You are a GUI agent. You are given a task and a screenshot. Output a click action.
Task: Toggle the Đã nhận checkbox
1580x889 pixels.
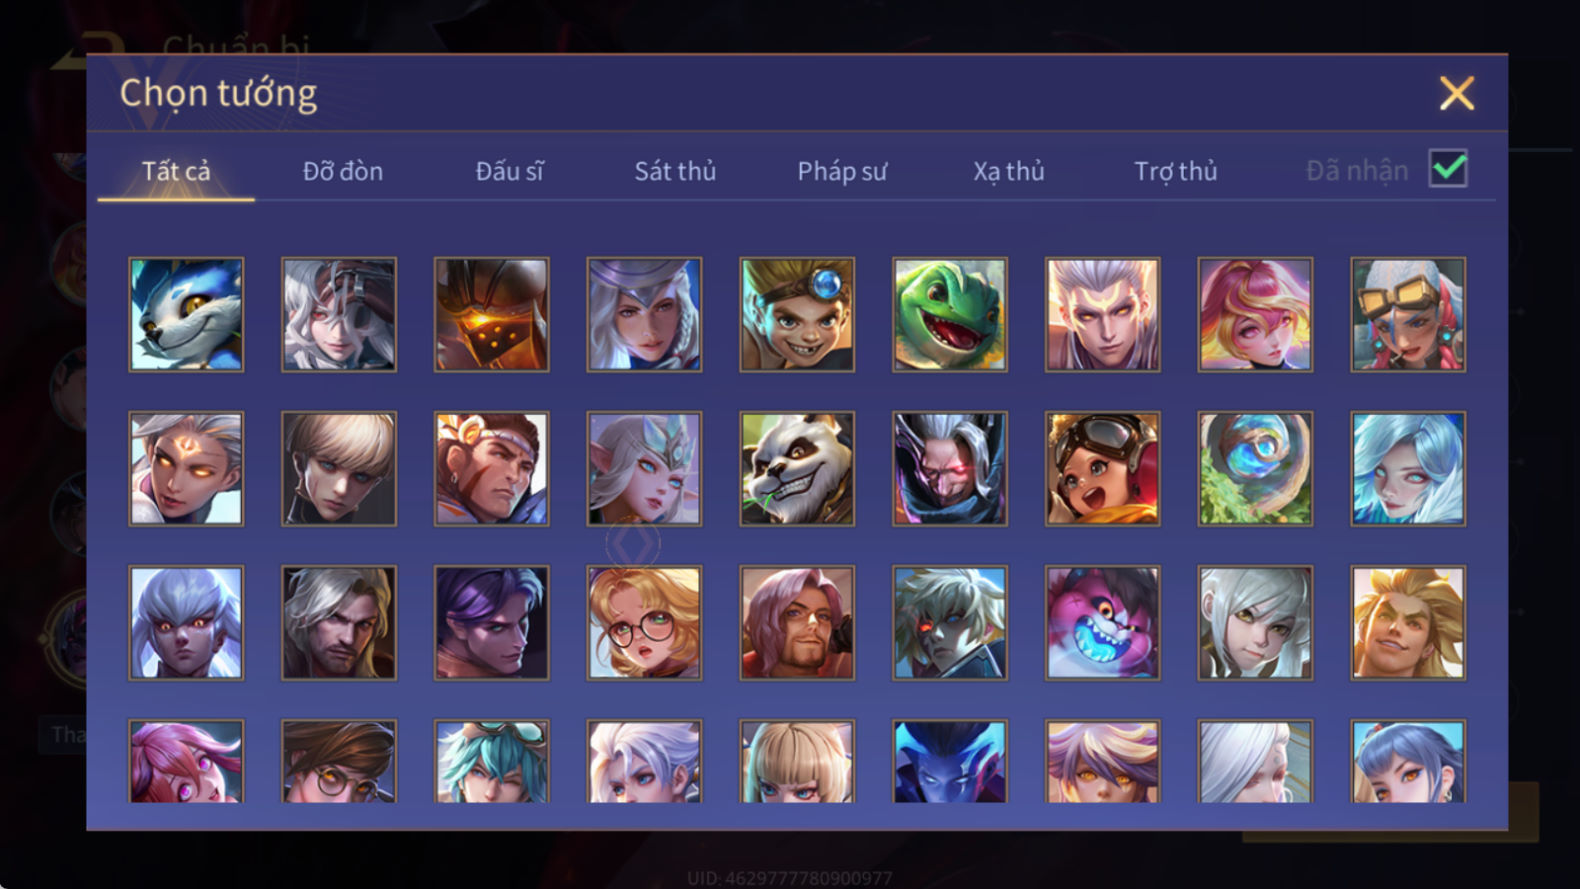point(1448,169)
